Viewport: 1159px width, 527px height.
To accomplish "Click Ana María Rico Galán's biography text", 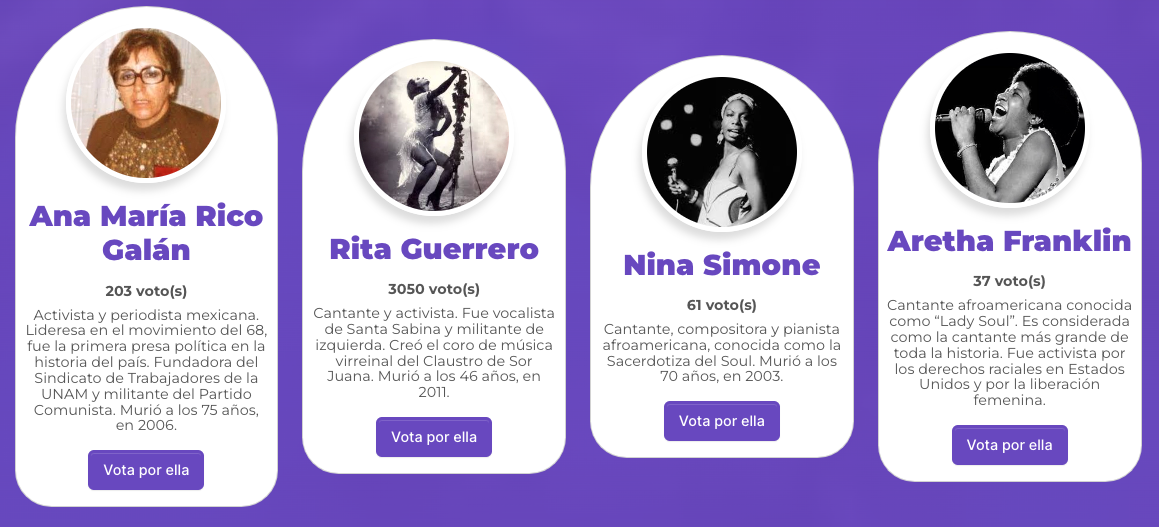I will click(x=146, y=370).
